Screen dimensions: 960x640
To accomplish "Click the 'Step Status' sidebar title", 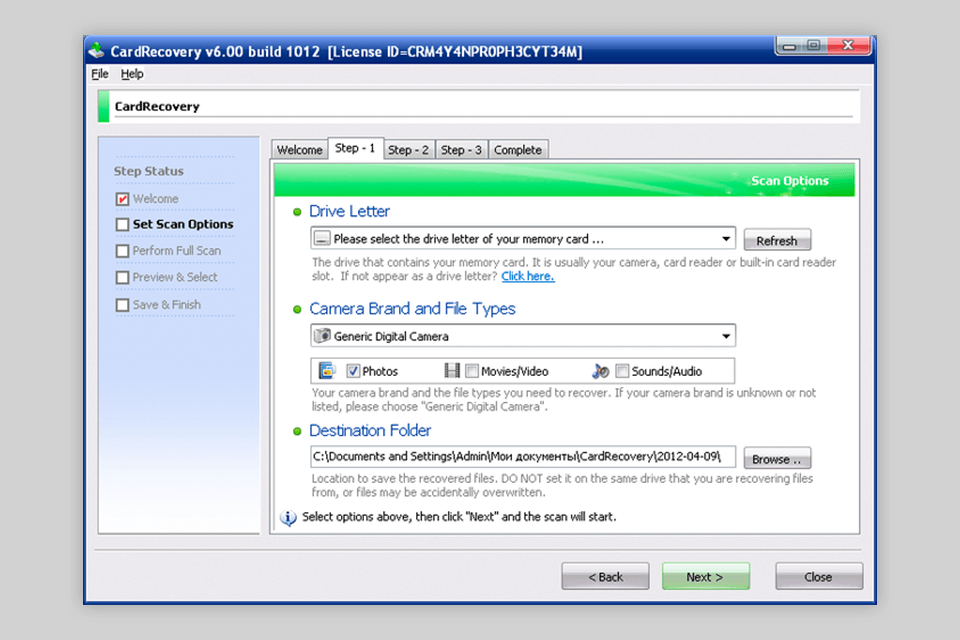I will pos(149,171).
